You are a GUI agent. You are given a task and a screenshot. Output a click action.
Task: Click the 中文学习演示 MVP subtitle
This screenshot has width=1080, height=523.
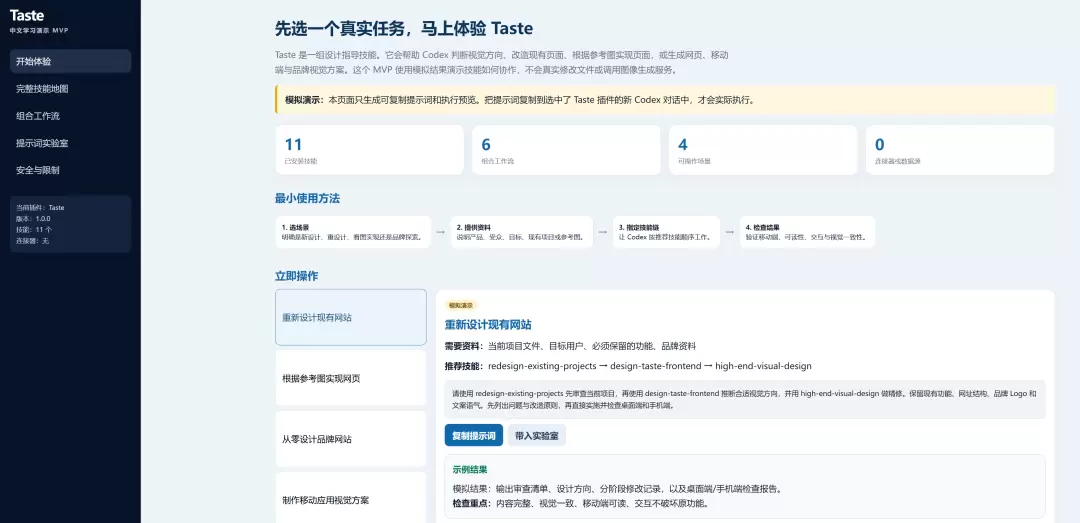39,31
